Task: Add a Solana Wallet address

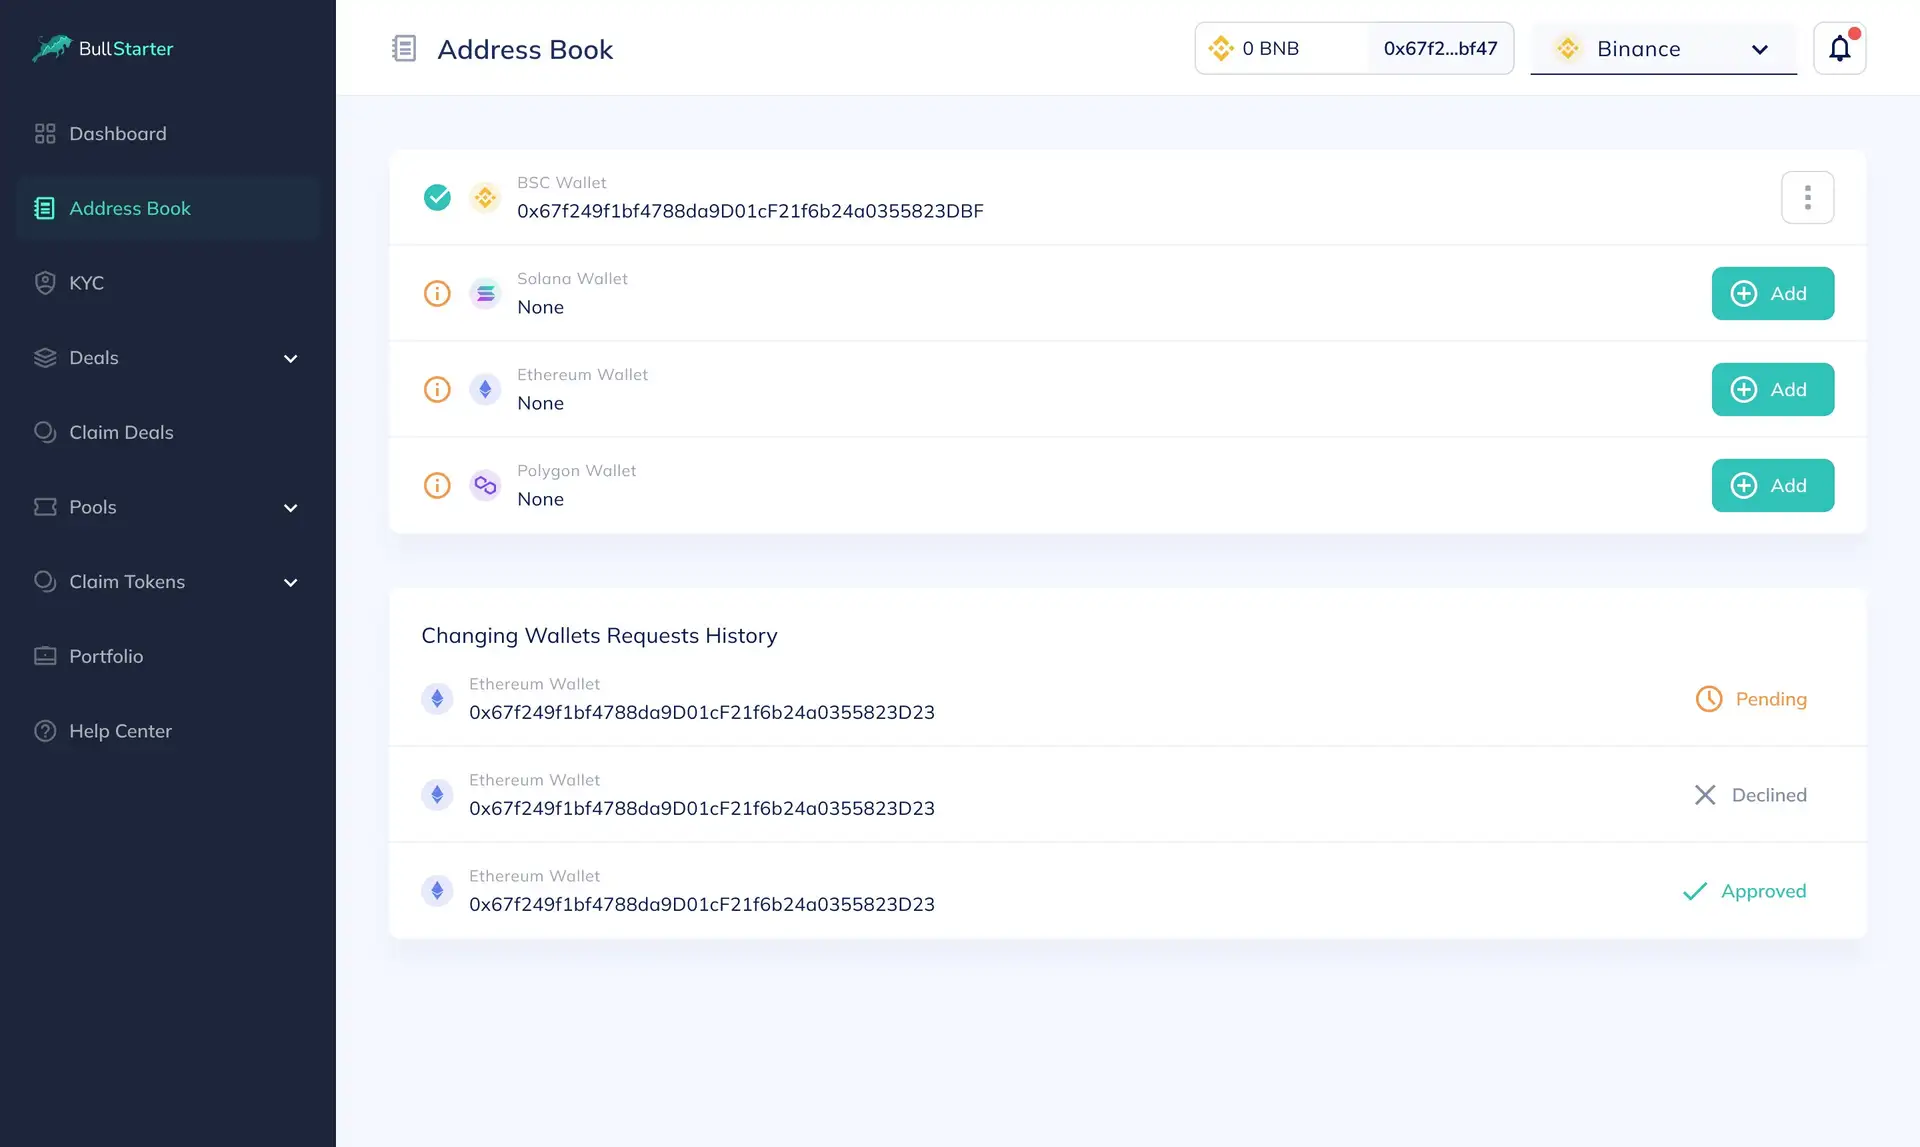Action: point(1772,293)
